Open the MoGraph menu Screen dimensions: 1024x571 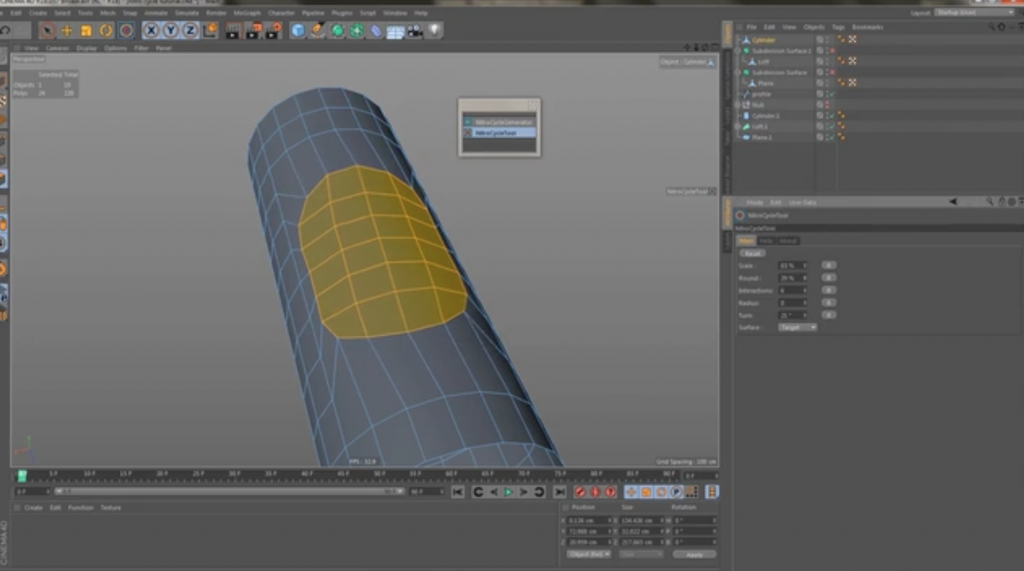(x=246, y=13)
